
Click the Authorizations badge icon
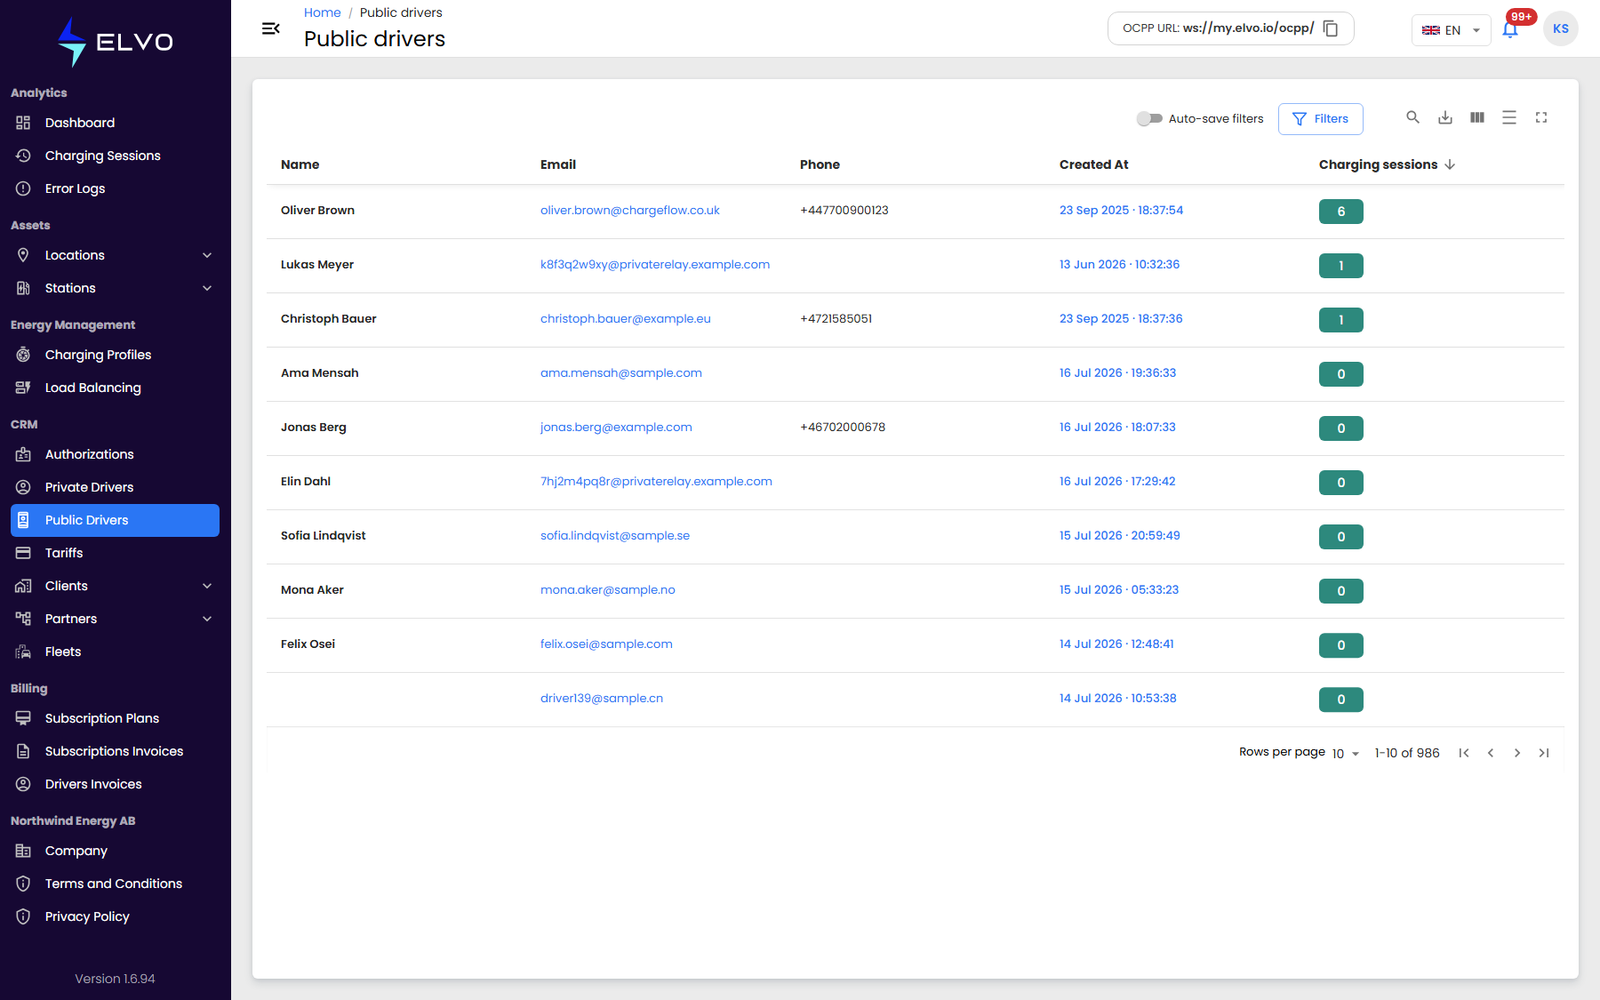coord(23,454)
